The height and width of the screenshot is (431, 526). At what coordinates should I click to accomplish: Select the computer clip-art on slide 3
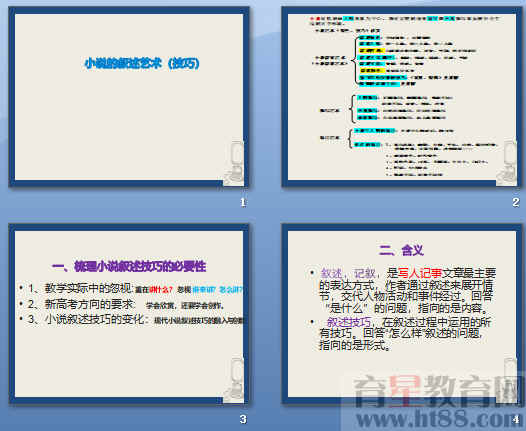pyautogui.click(x=235, y=380)
